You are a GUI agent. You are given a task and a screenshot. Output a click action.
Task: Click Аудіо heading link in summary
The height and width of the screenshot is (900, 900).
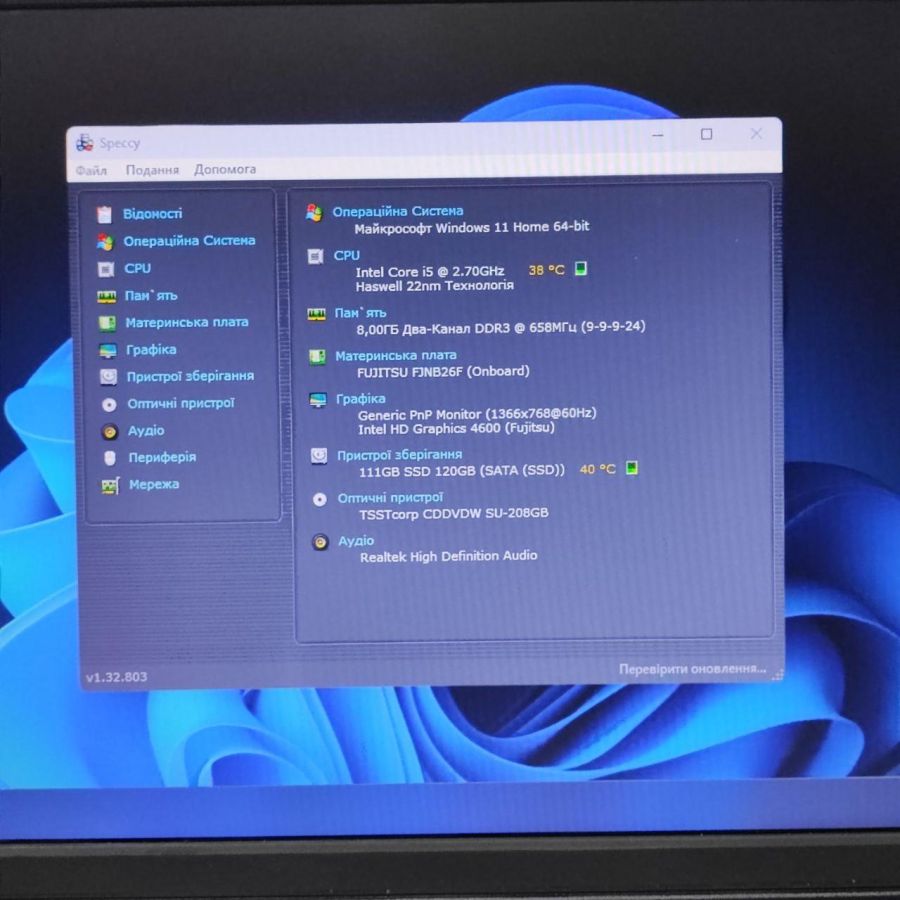(x=356, y=541)
